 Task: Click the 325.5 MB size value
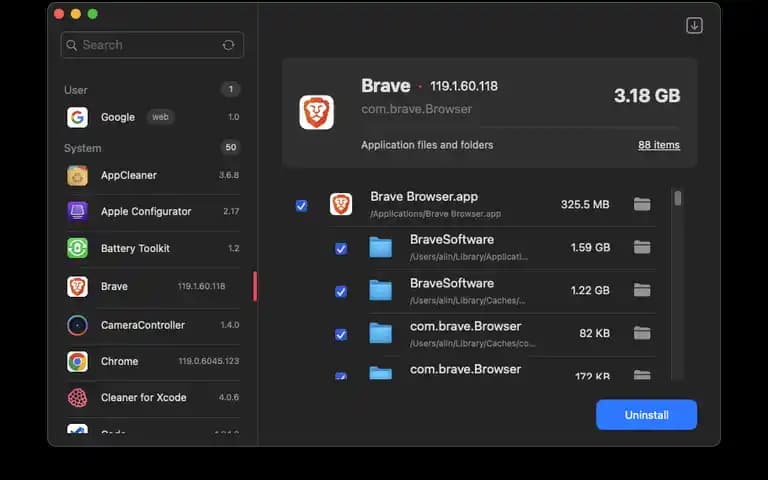(x=585, y=205)
